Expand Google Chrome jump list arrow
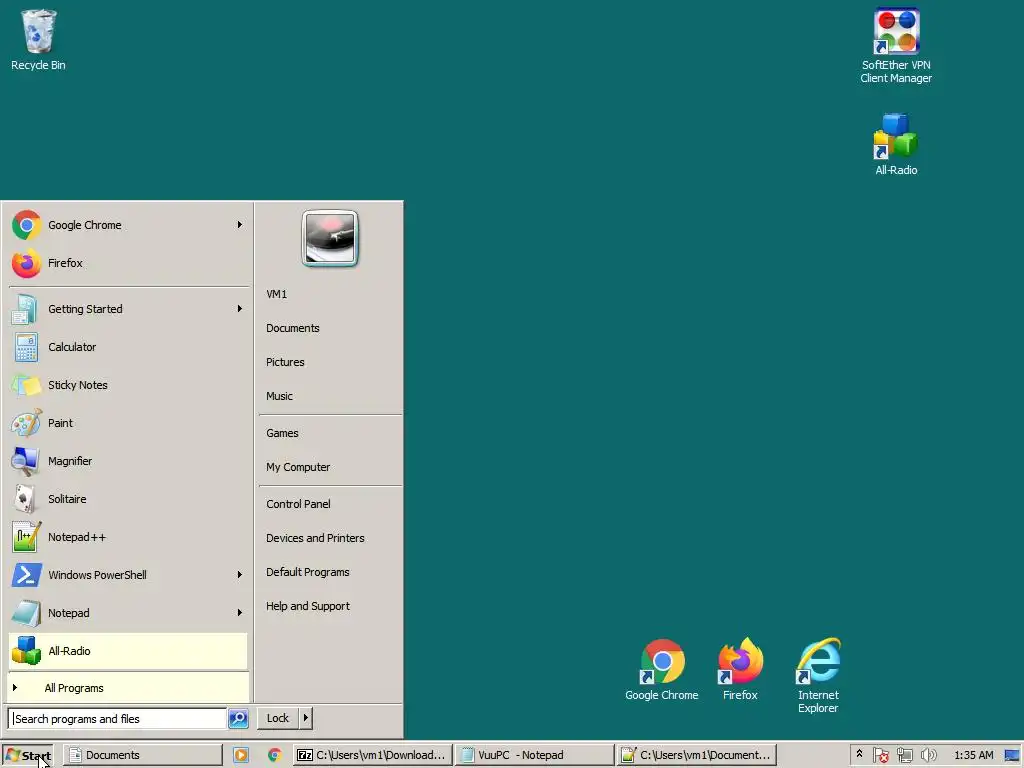 pos(240,225)
